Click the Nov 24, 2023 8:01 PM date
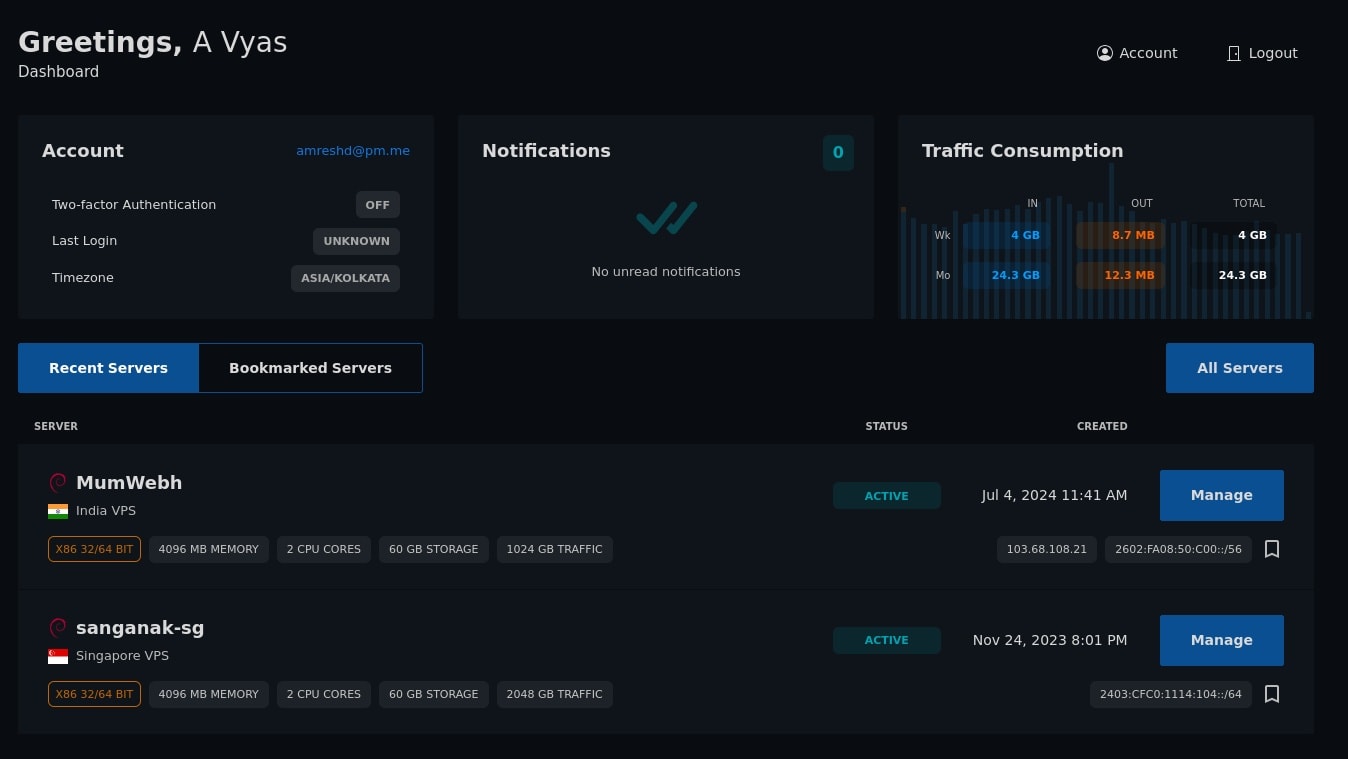Image resolution: width=1348 pixels, height=759 pixels. (1050, 640)
